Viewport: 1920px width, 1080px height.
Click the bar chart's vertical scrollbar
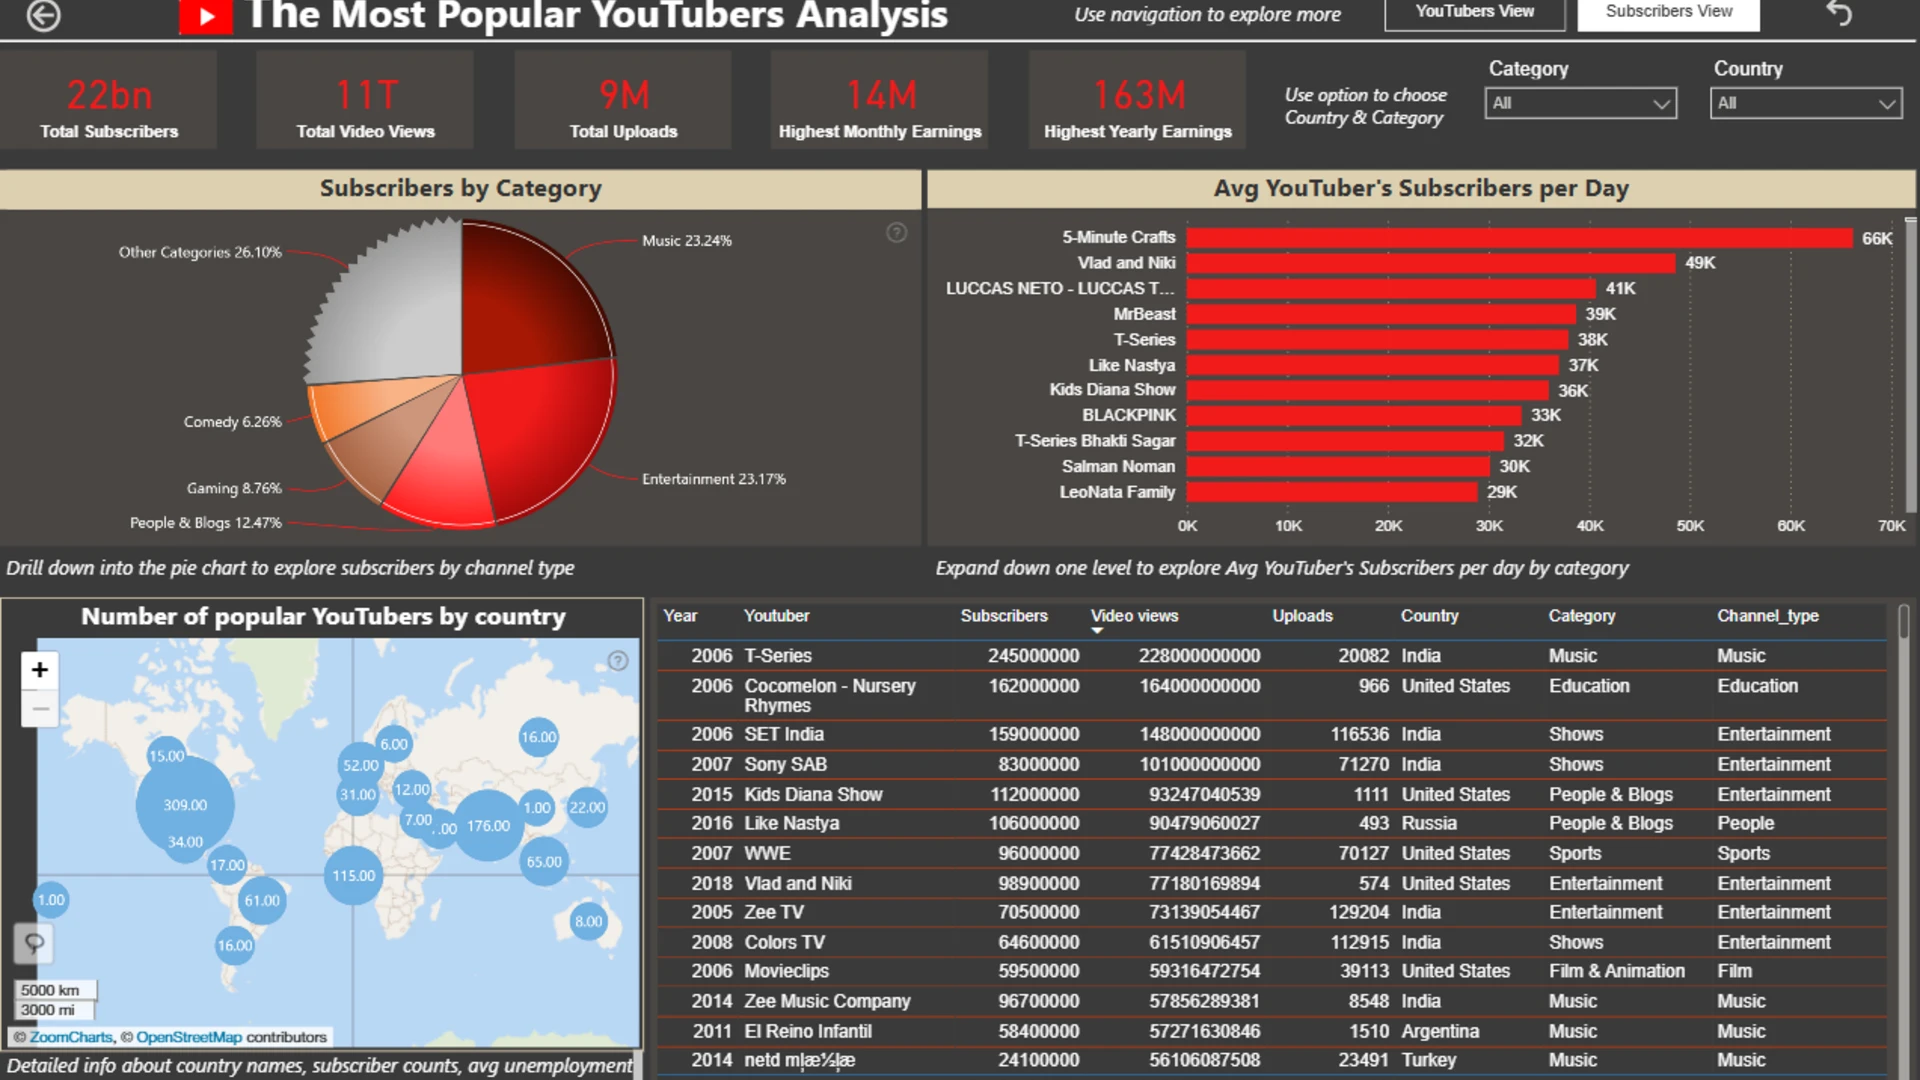1911,365
